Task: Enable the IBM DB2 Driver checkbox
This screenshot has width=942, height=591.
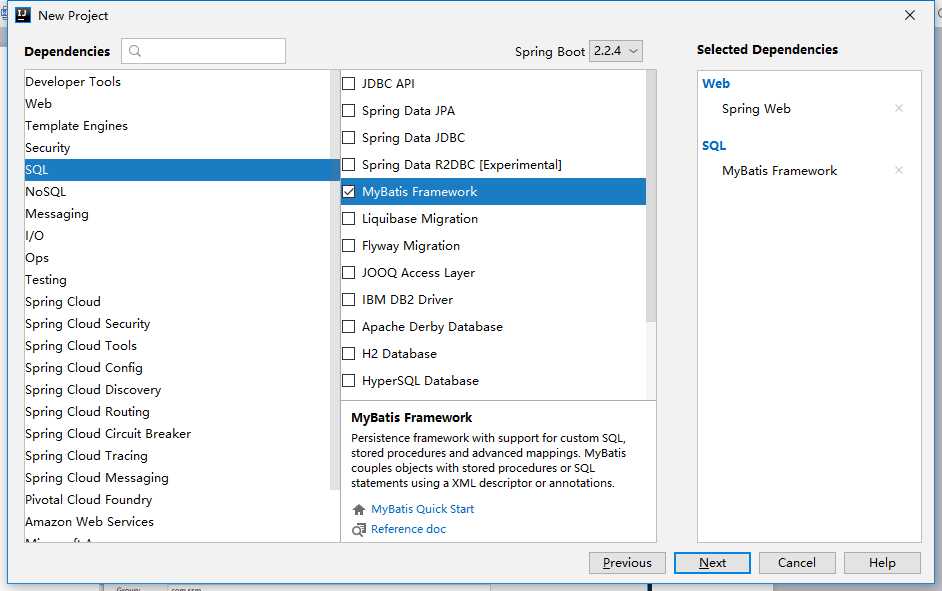Action: pos(348,300)
